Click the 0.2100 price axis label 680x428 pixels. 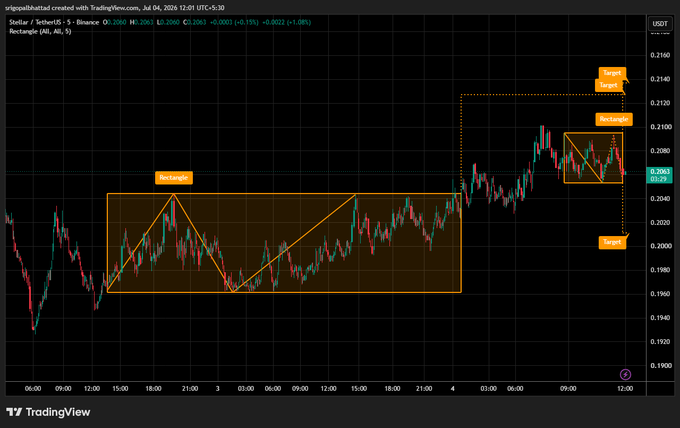660,127
